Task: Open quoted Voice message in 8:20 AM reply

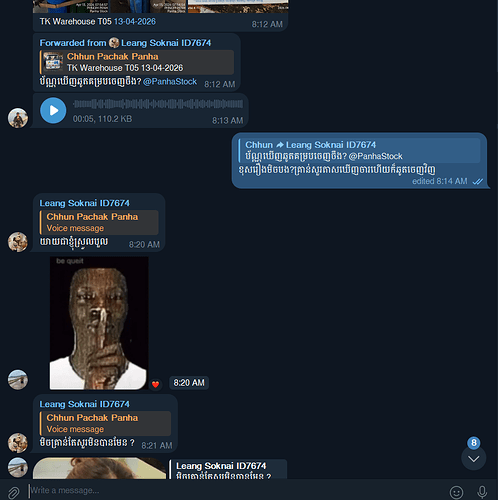Action: pos(99,222)
